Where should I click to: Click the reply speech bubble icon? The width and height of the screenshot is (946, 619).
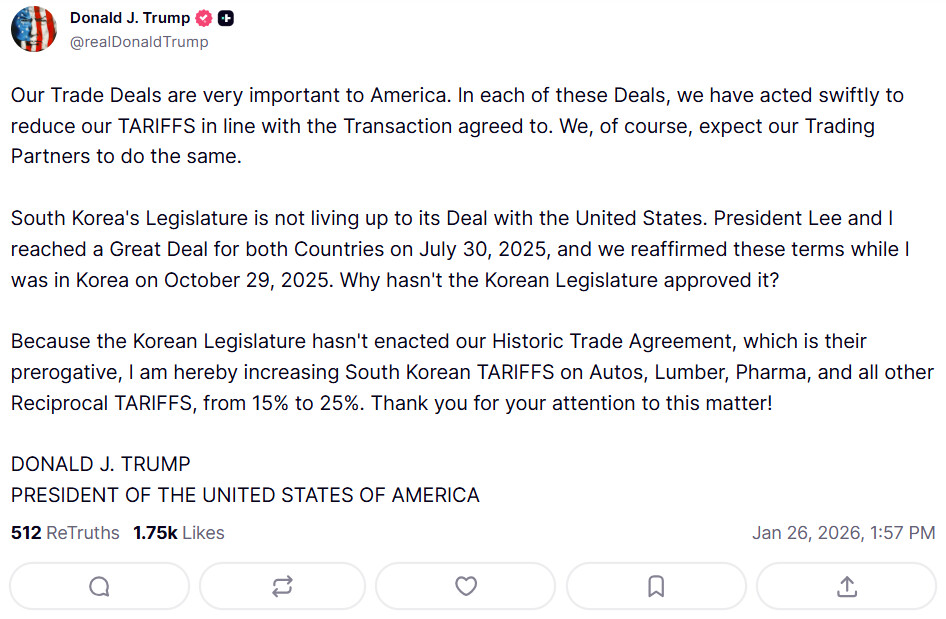tap(99, 586)
